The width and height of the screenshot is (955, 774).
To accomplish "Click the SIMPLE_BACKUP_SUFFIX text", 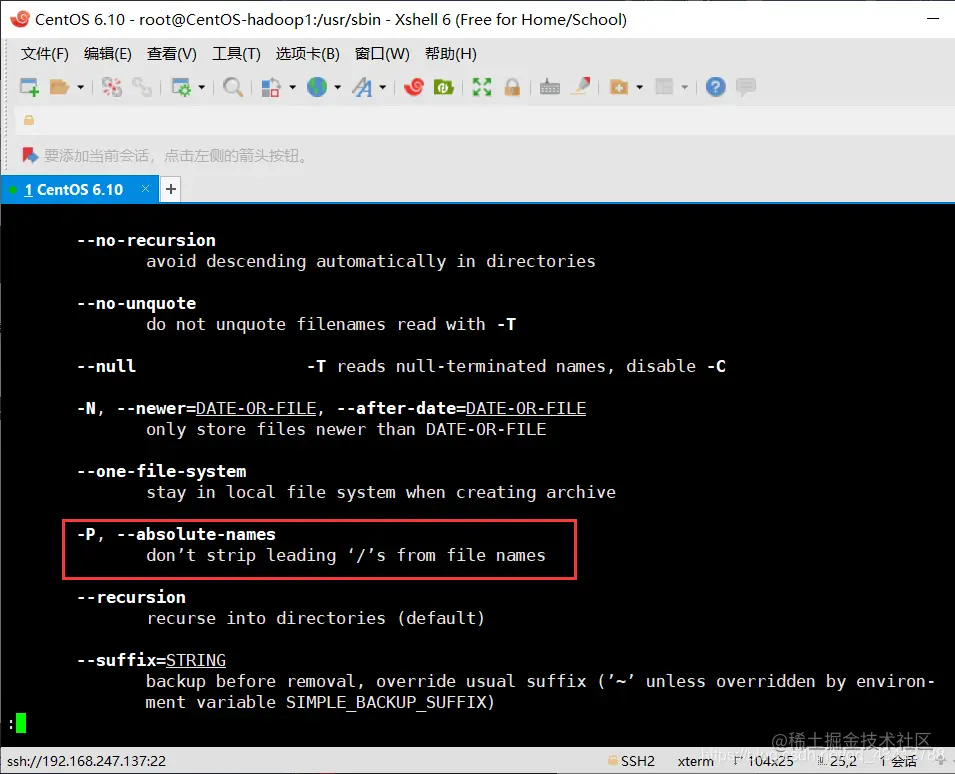I will [386, 703].
